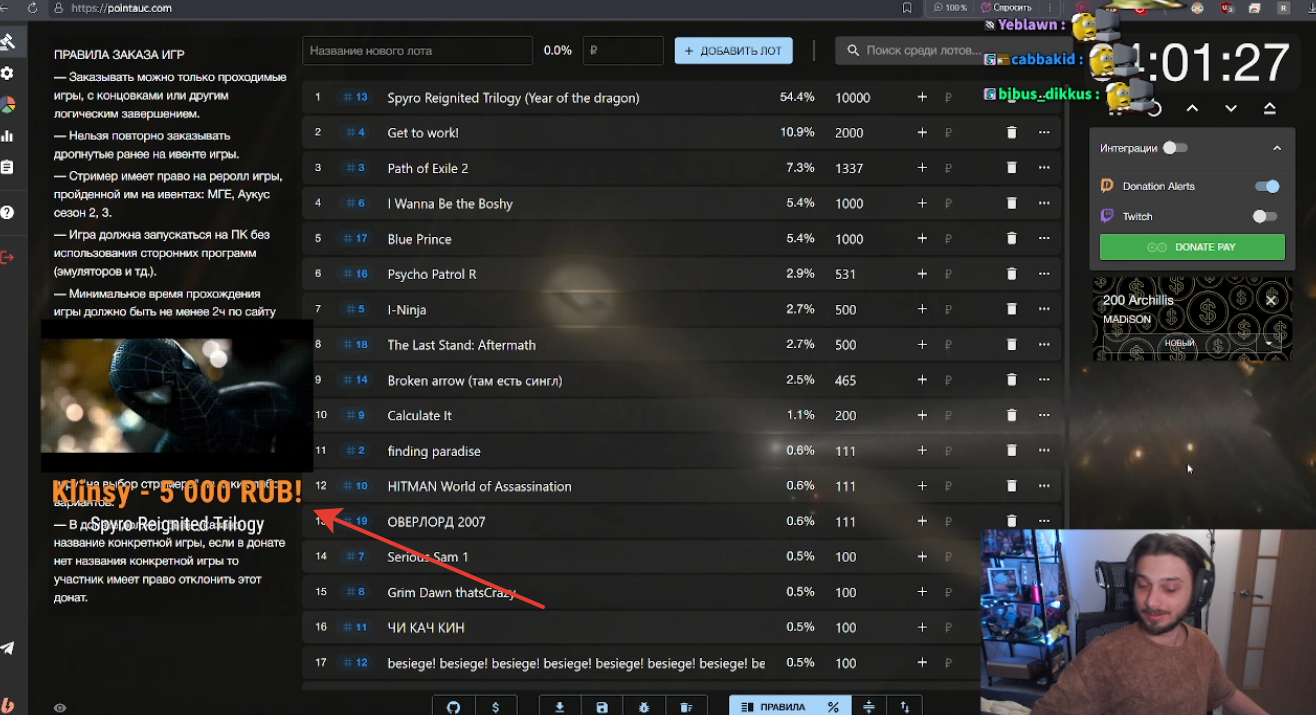The image size is (1316, 715).
Task: Toggle the percent display button
Action: click(833, 707)
